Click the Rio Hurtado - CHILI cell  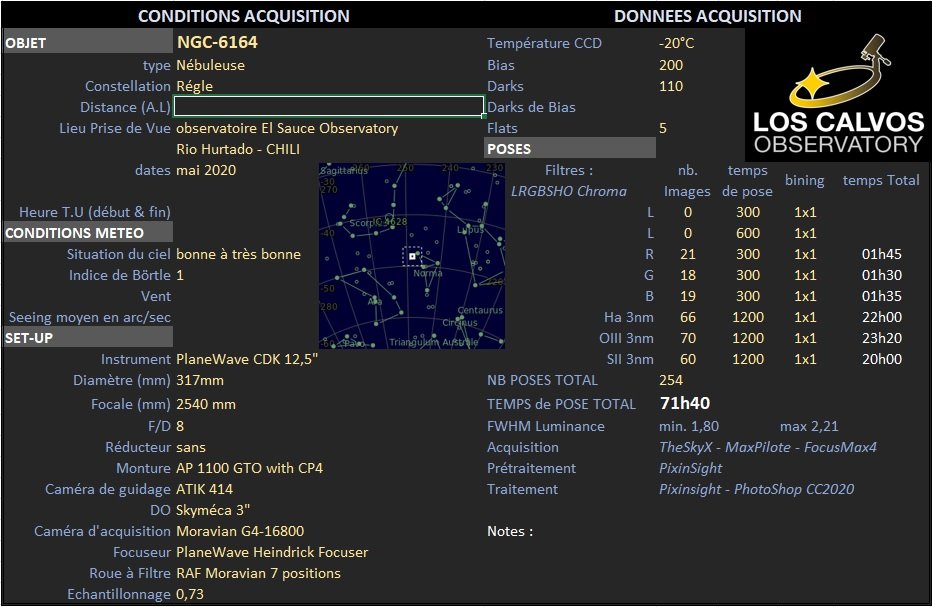(238, 149)
